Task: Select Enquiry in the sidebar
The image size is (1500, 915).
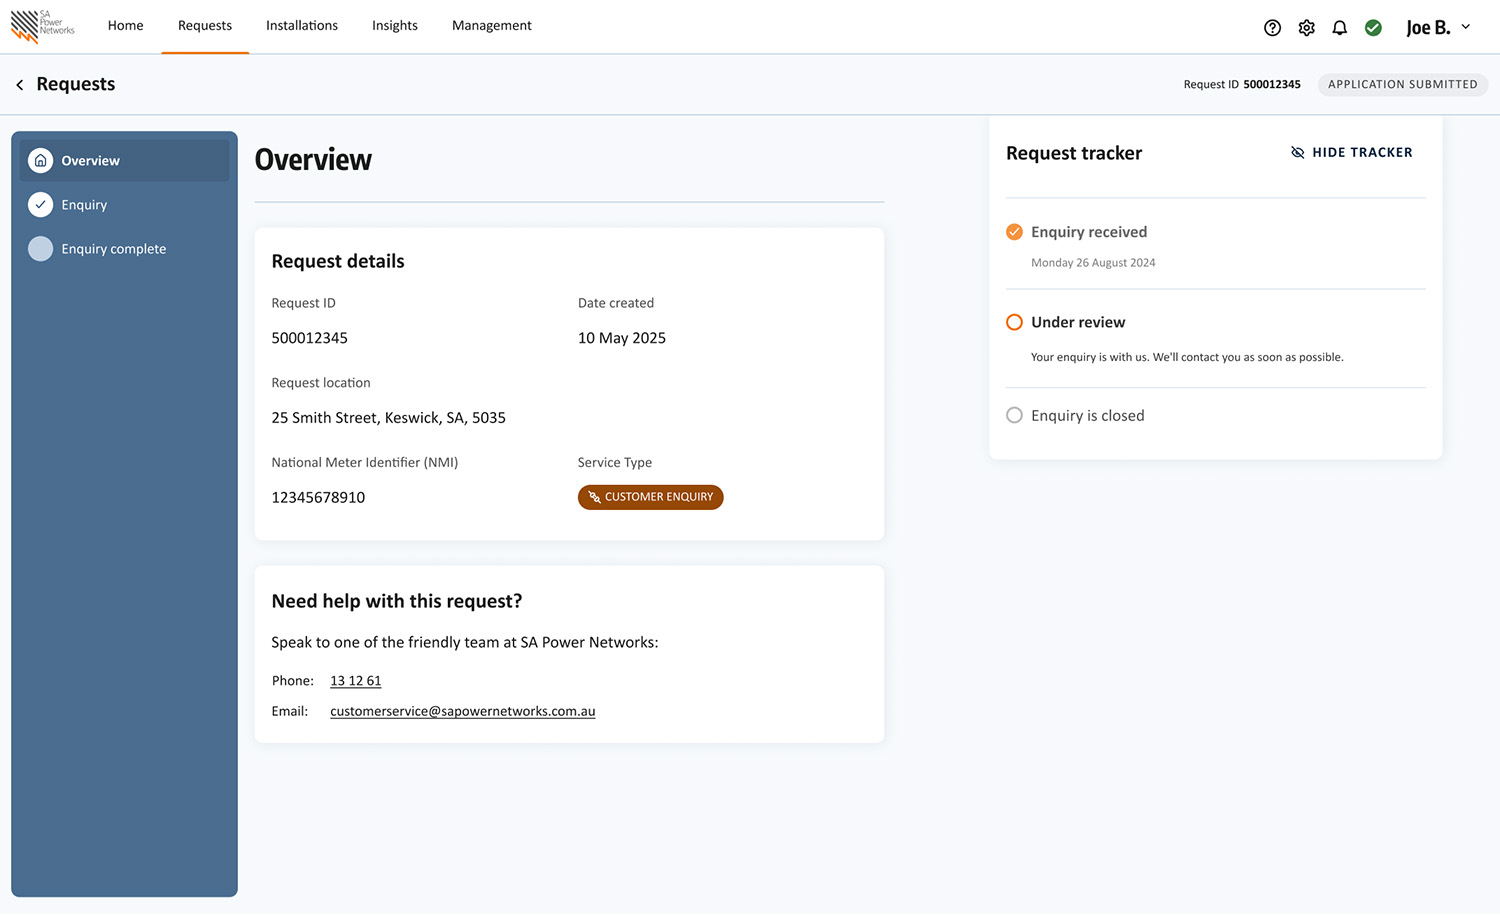Action: 124,205
